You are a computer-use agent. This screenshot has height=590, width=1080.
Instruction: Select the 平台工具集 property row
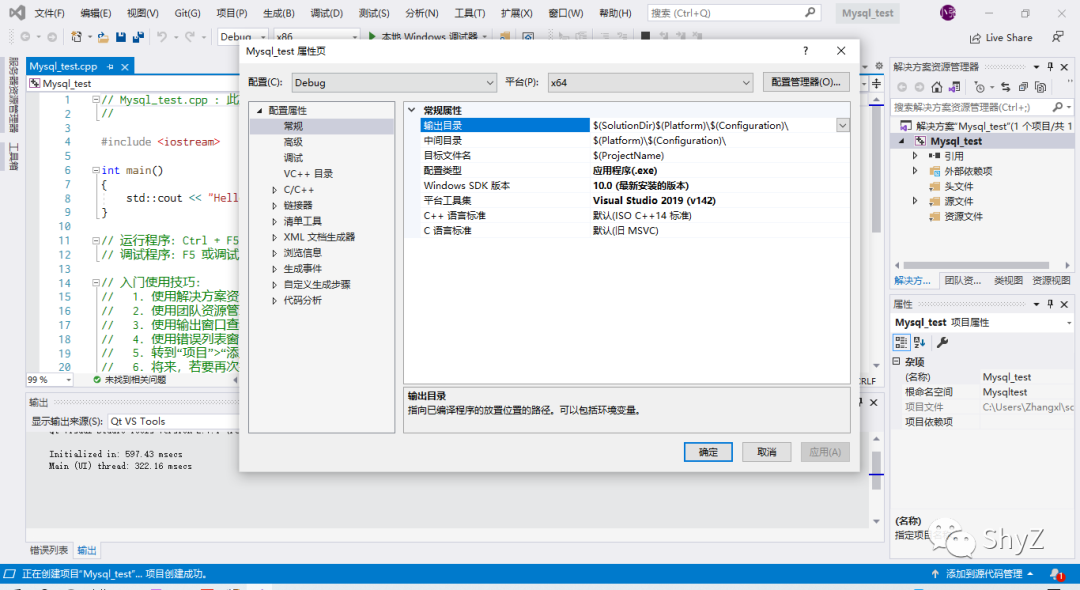tap(635, 200)
